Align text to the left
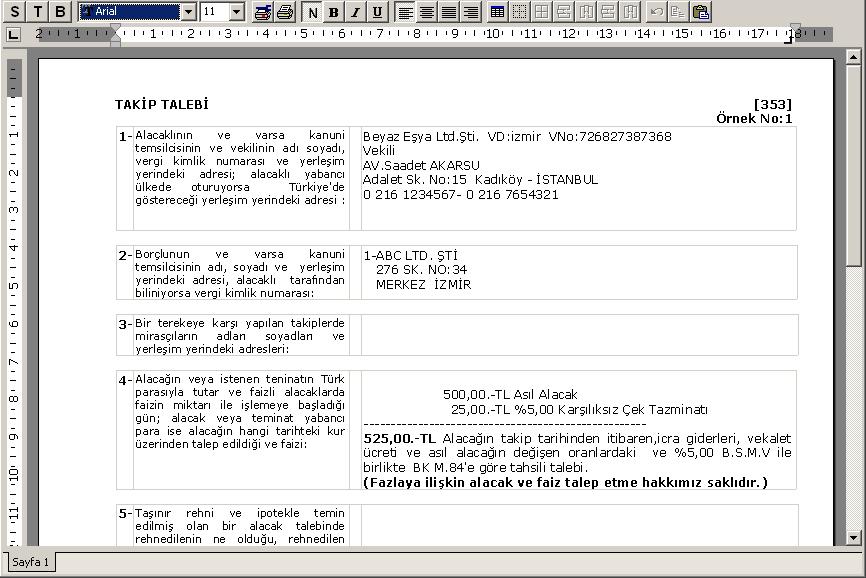 click(x=405, y=12)
